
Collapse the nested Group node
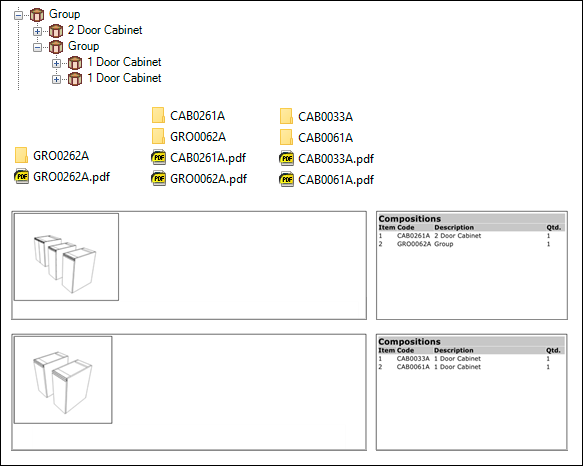pyautogui.click(x=37, y=47)
